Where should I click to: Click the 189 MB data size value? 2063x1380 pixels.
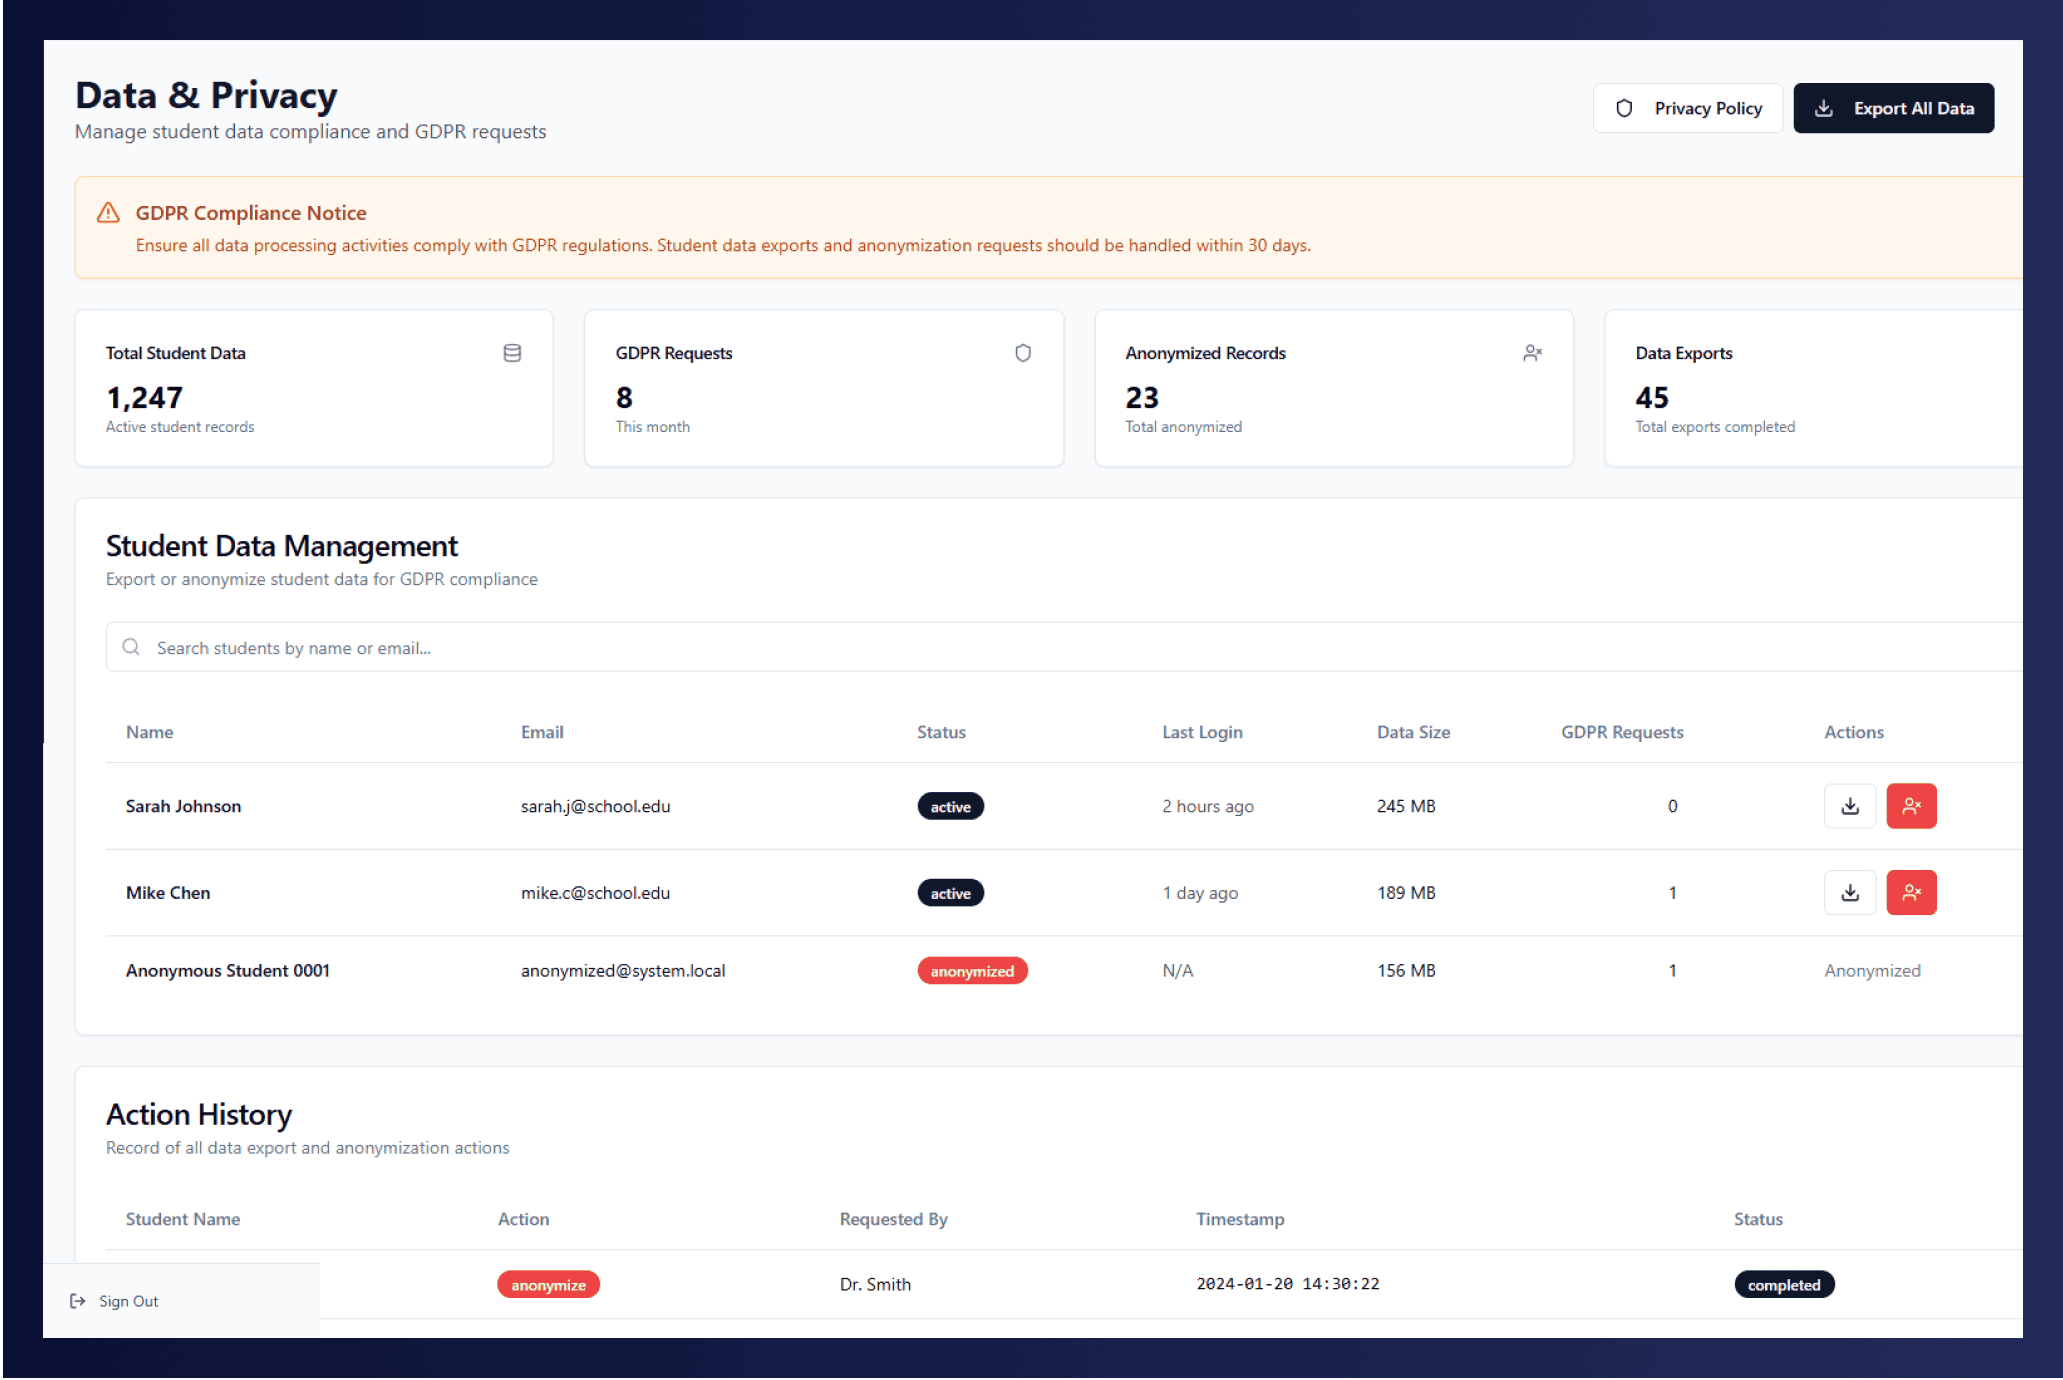coord(1406,893)
